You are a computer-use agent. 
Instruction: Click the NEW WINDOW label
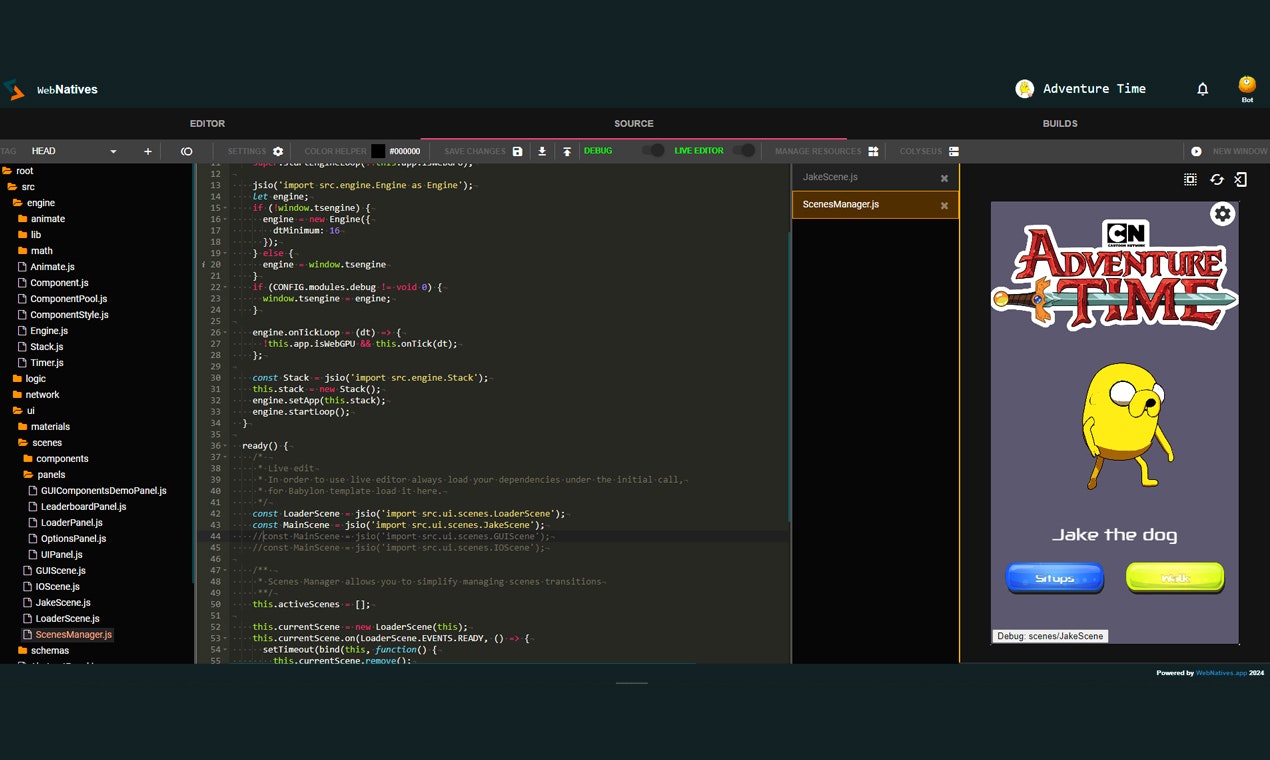coord(1240,151)
